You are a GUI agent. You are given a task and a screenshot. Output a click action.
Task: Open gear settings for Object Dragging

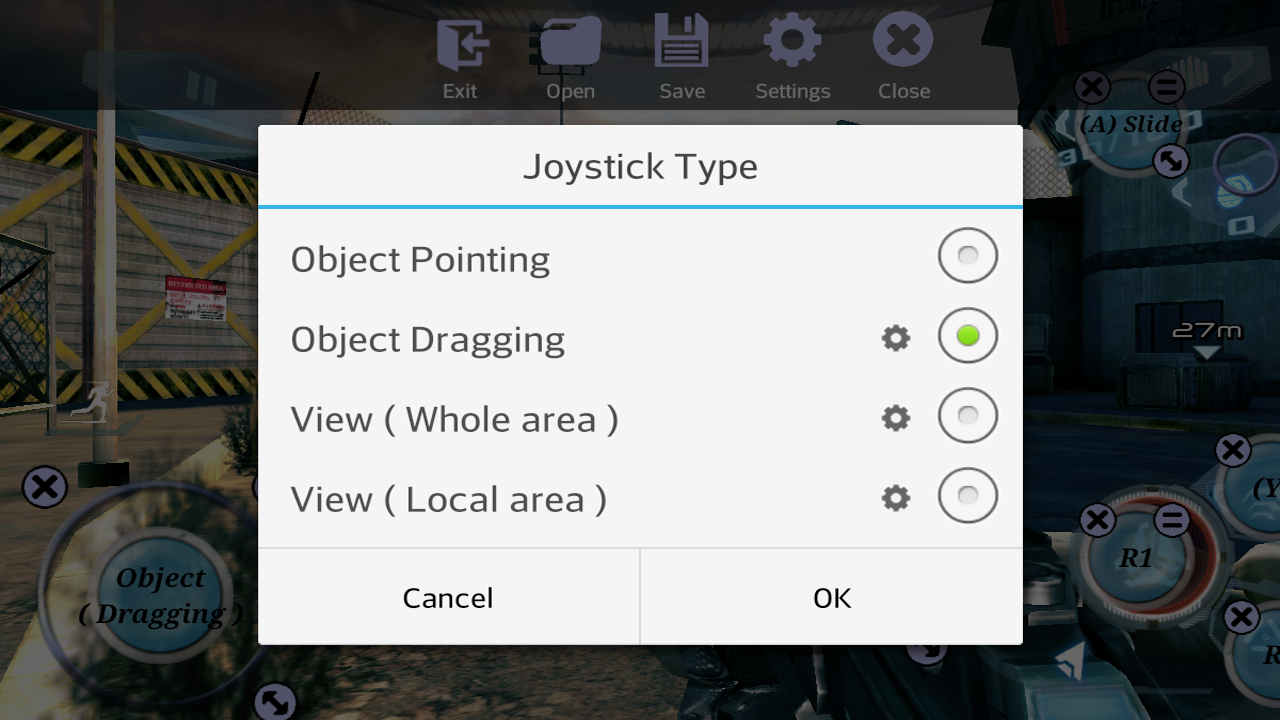896,338
